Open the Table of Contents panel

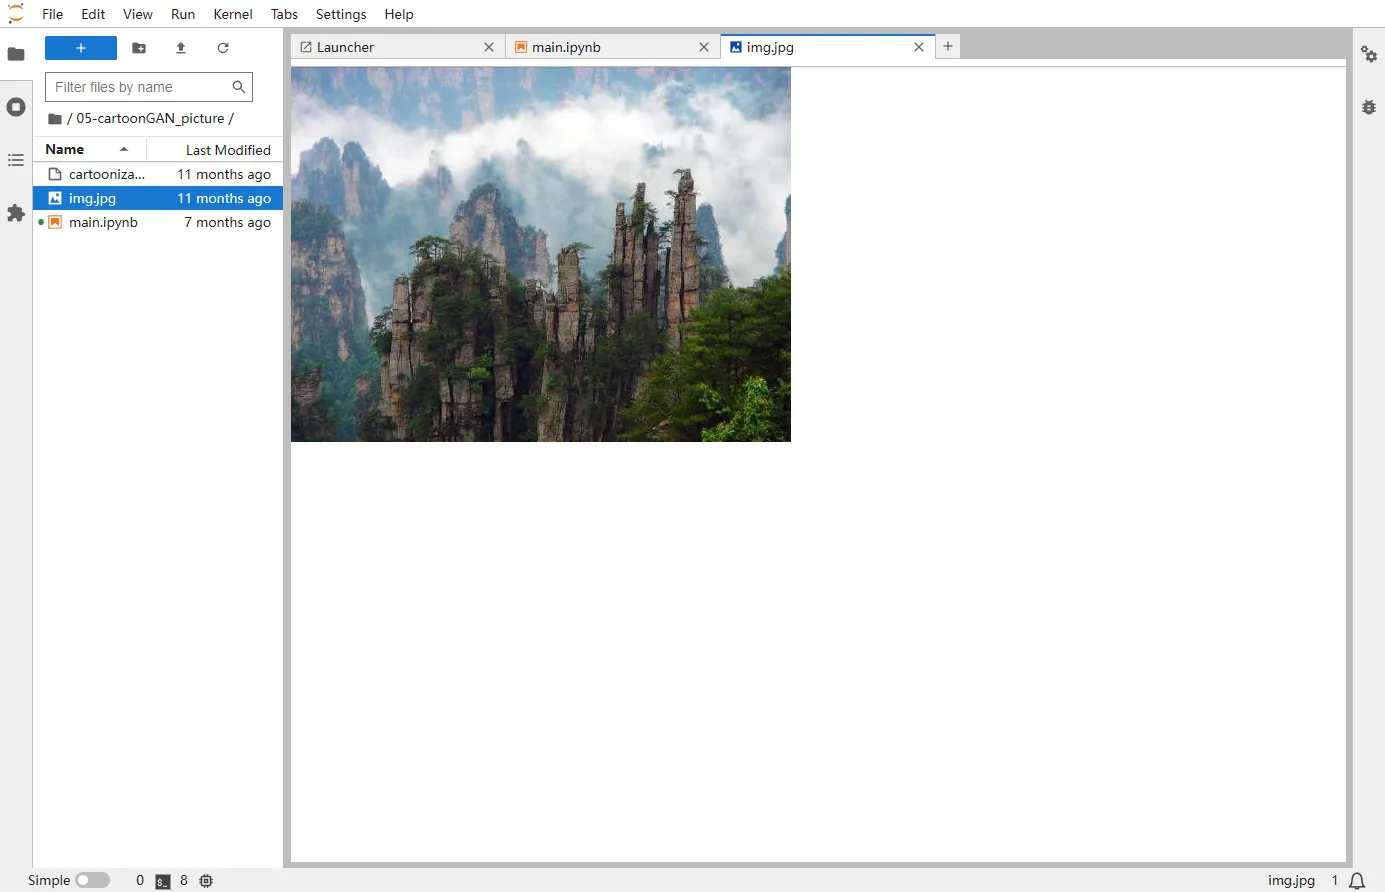click(x=16, y=160)
